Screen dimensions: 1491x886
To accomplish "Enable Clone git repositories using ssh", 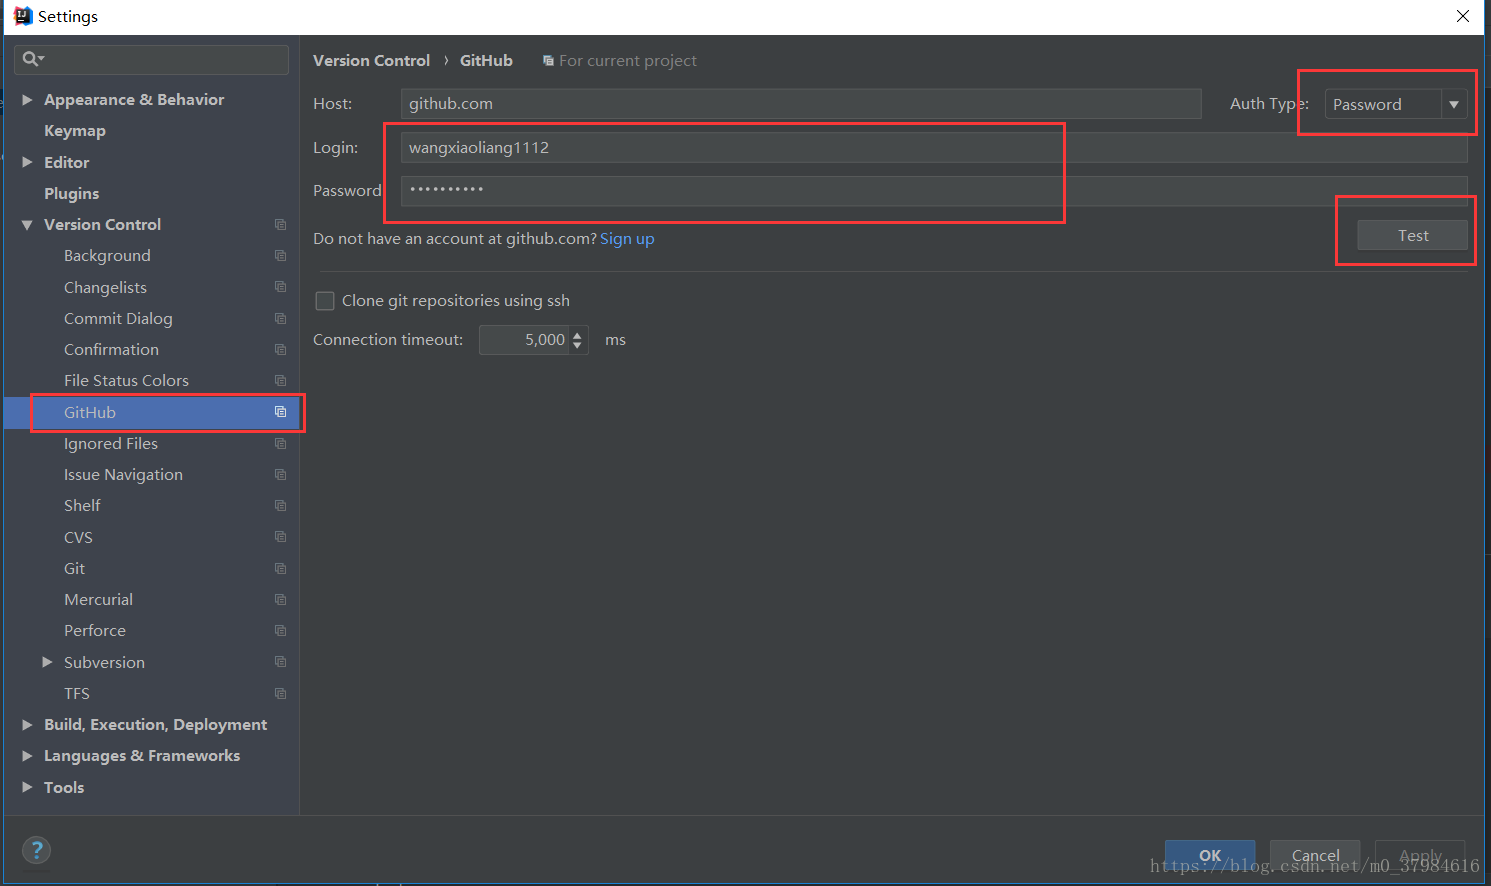I will [325, 301].
